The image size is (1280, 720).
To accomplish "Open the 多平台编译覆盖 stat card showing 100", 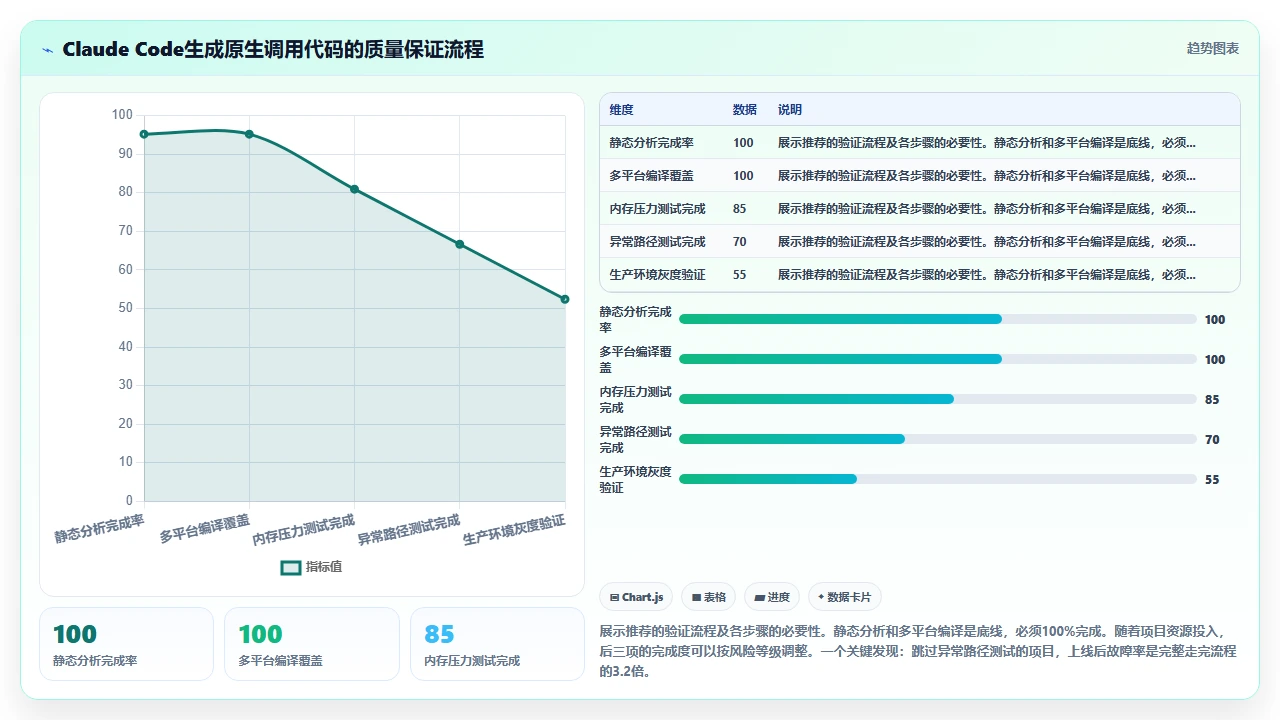I will (312, 644).
